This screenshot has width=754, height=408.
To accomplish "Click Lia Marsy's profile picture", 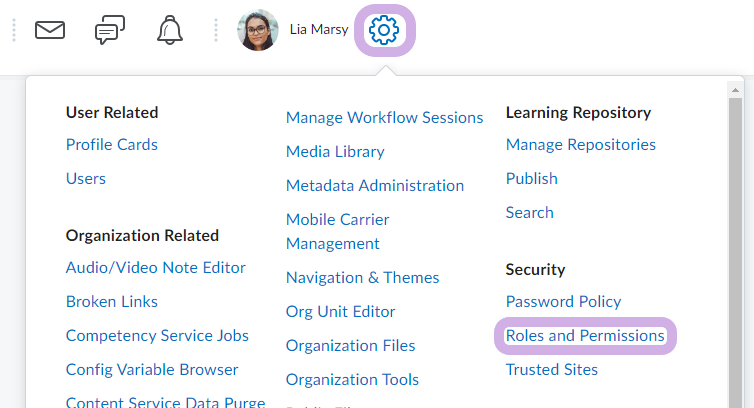I will click(x=257, y=30).
